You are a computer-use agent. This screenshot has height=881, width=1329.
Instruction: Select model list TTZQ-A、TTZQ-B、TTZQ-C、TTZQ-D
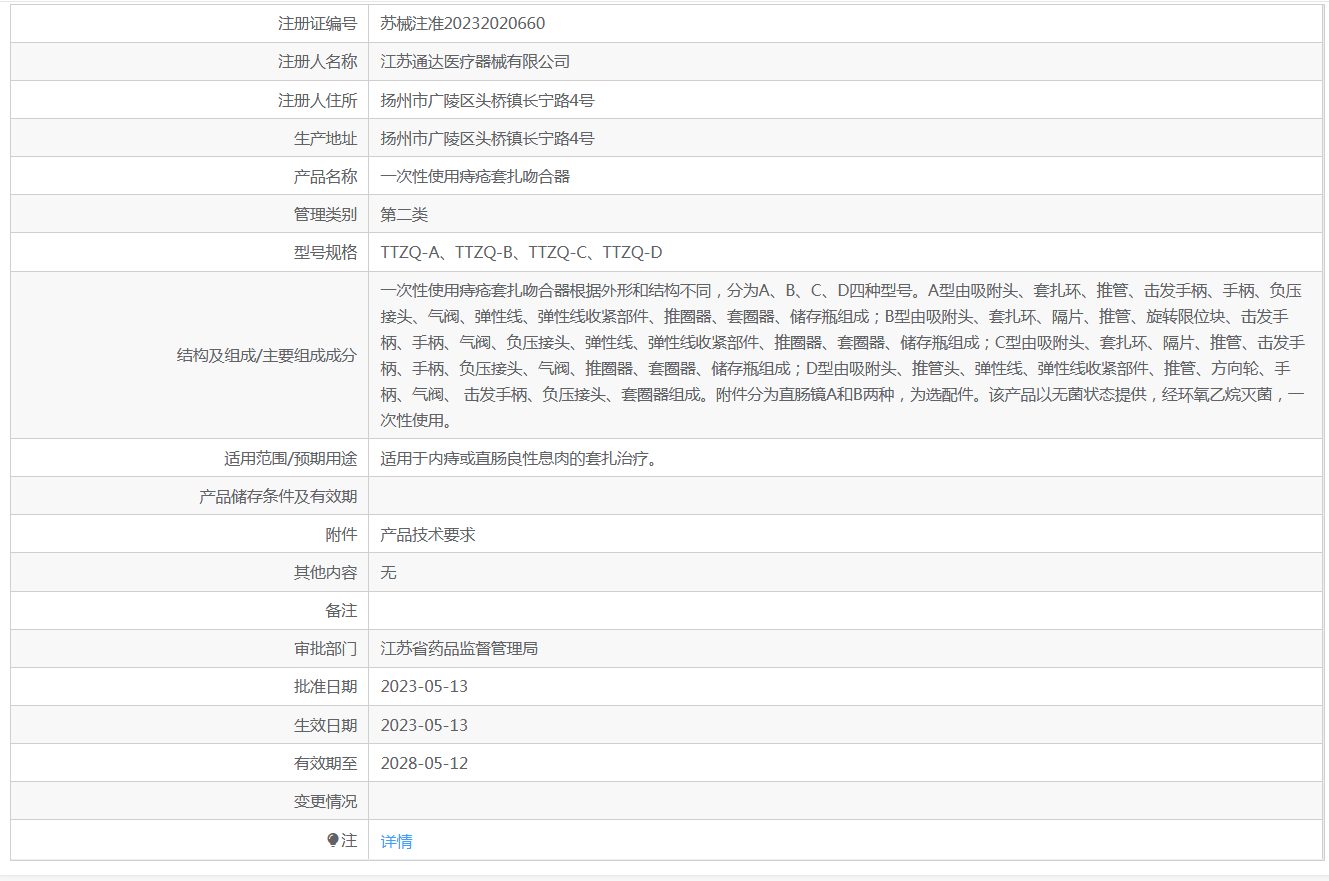[x=521, y=252]
